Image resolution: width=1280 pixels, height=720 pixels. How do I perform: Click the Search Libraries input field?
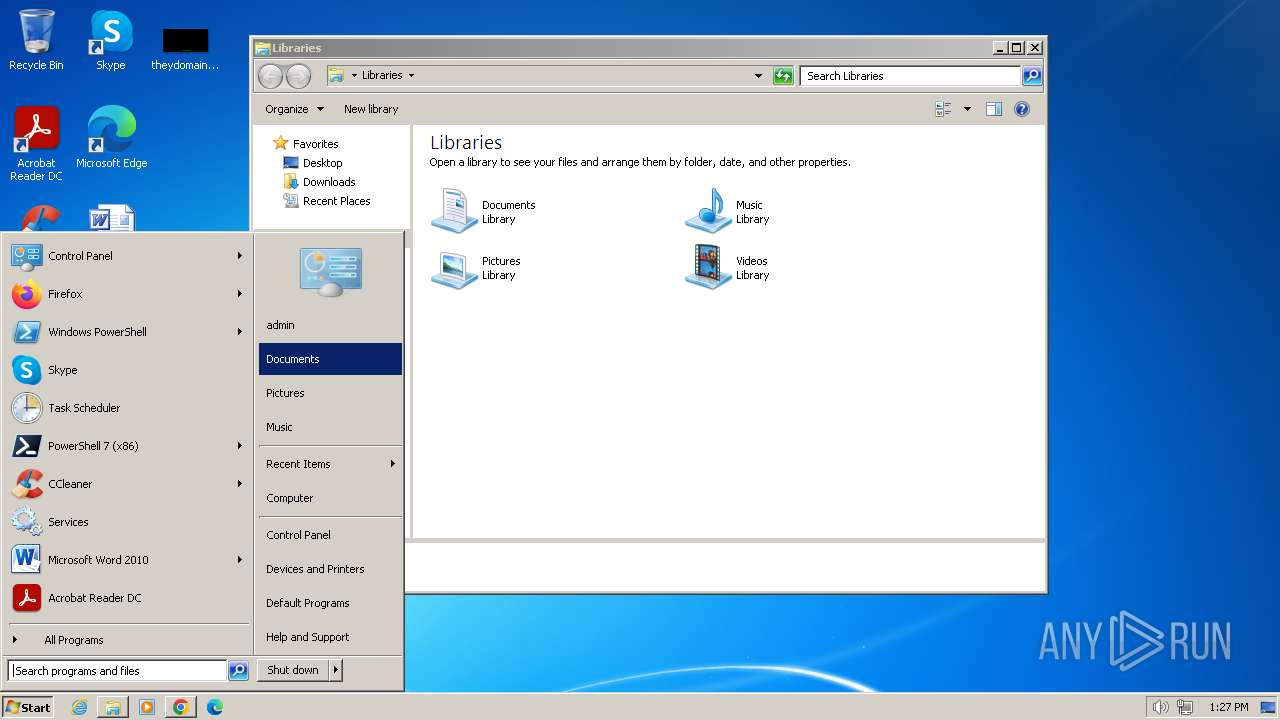click(910, 76)
